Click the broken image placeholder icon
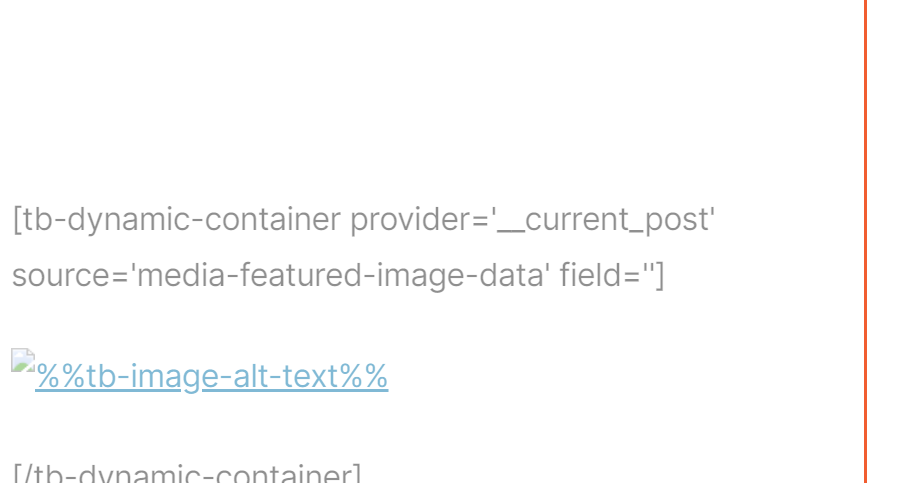Screen dimensions: 902x483 click(23, 361)
